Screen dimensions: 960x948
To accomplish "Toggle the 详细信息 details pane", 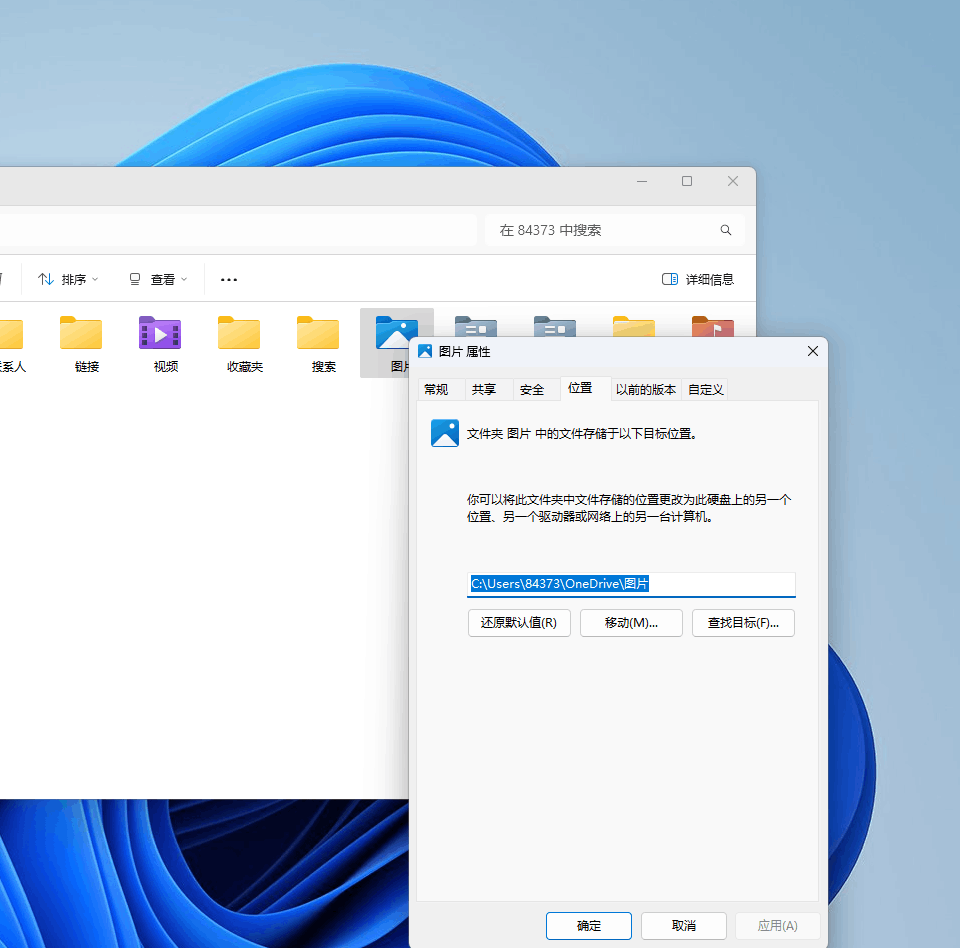I will coord(698,279).
